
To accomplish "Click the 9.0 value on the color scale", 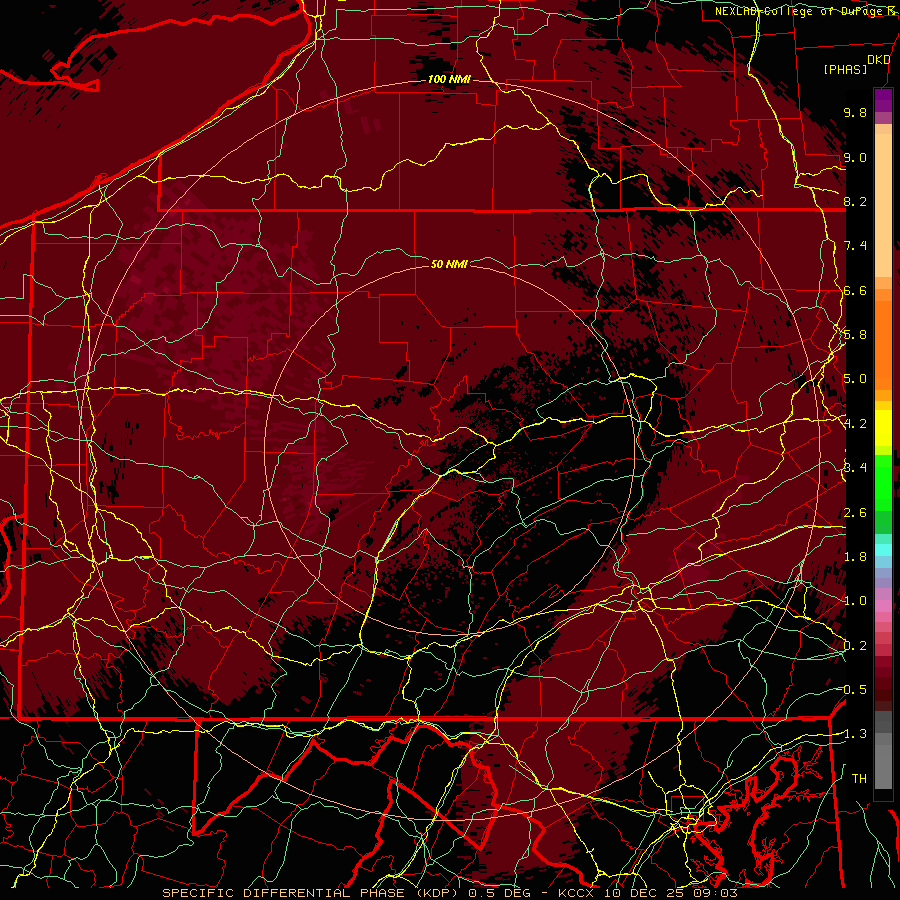I will click(x=855, y=157).
